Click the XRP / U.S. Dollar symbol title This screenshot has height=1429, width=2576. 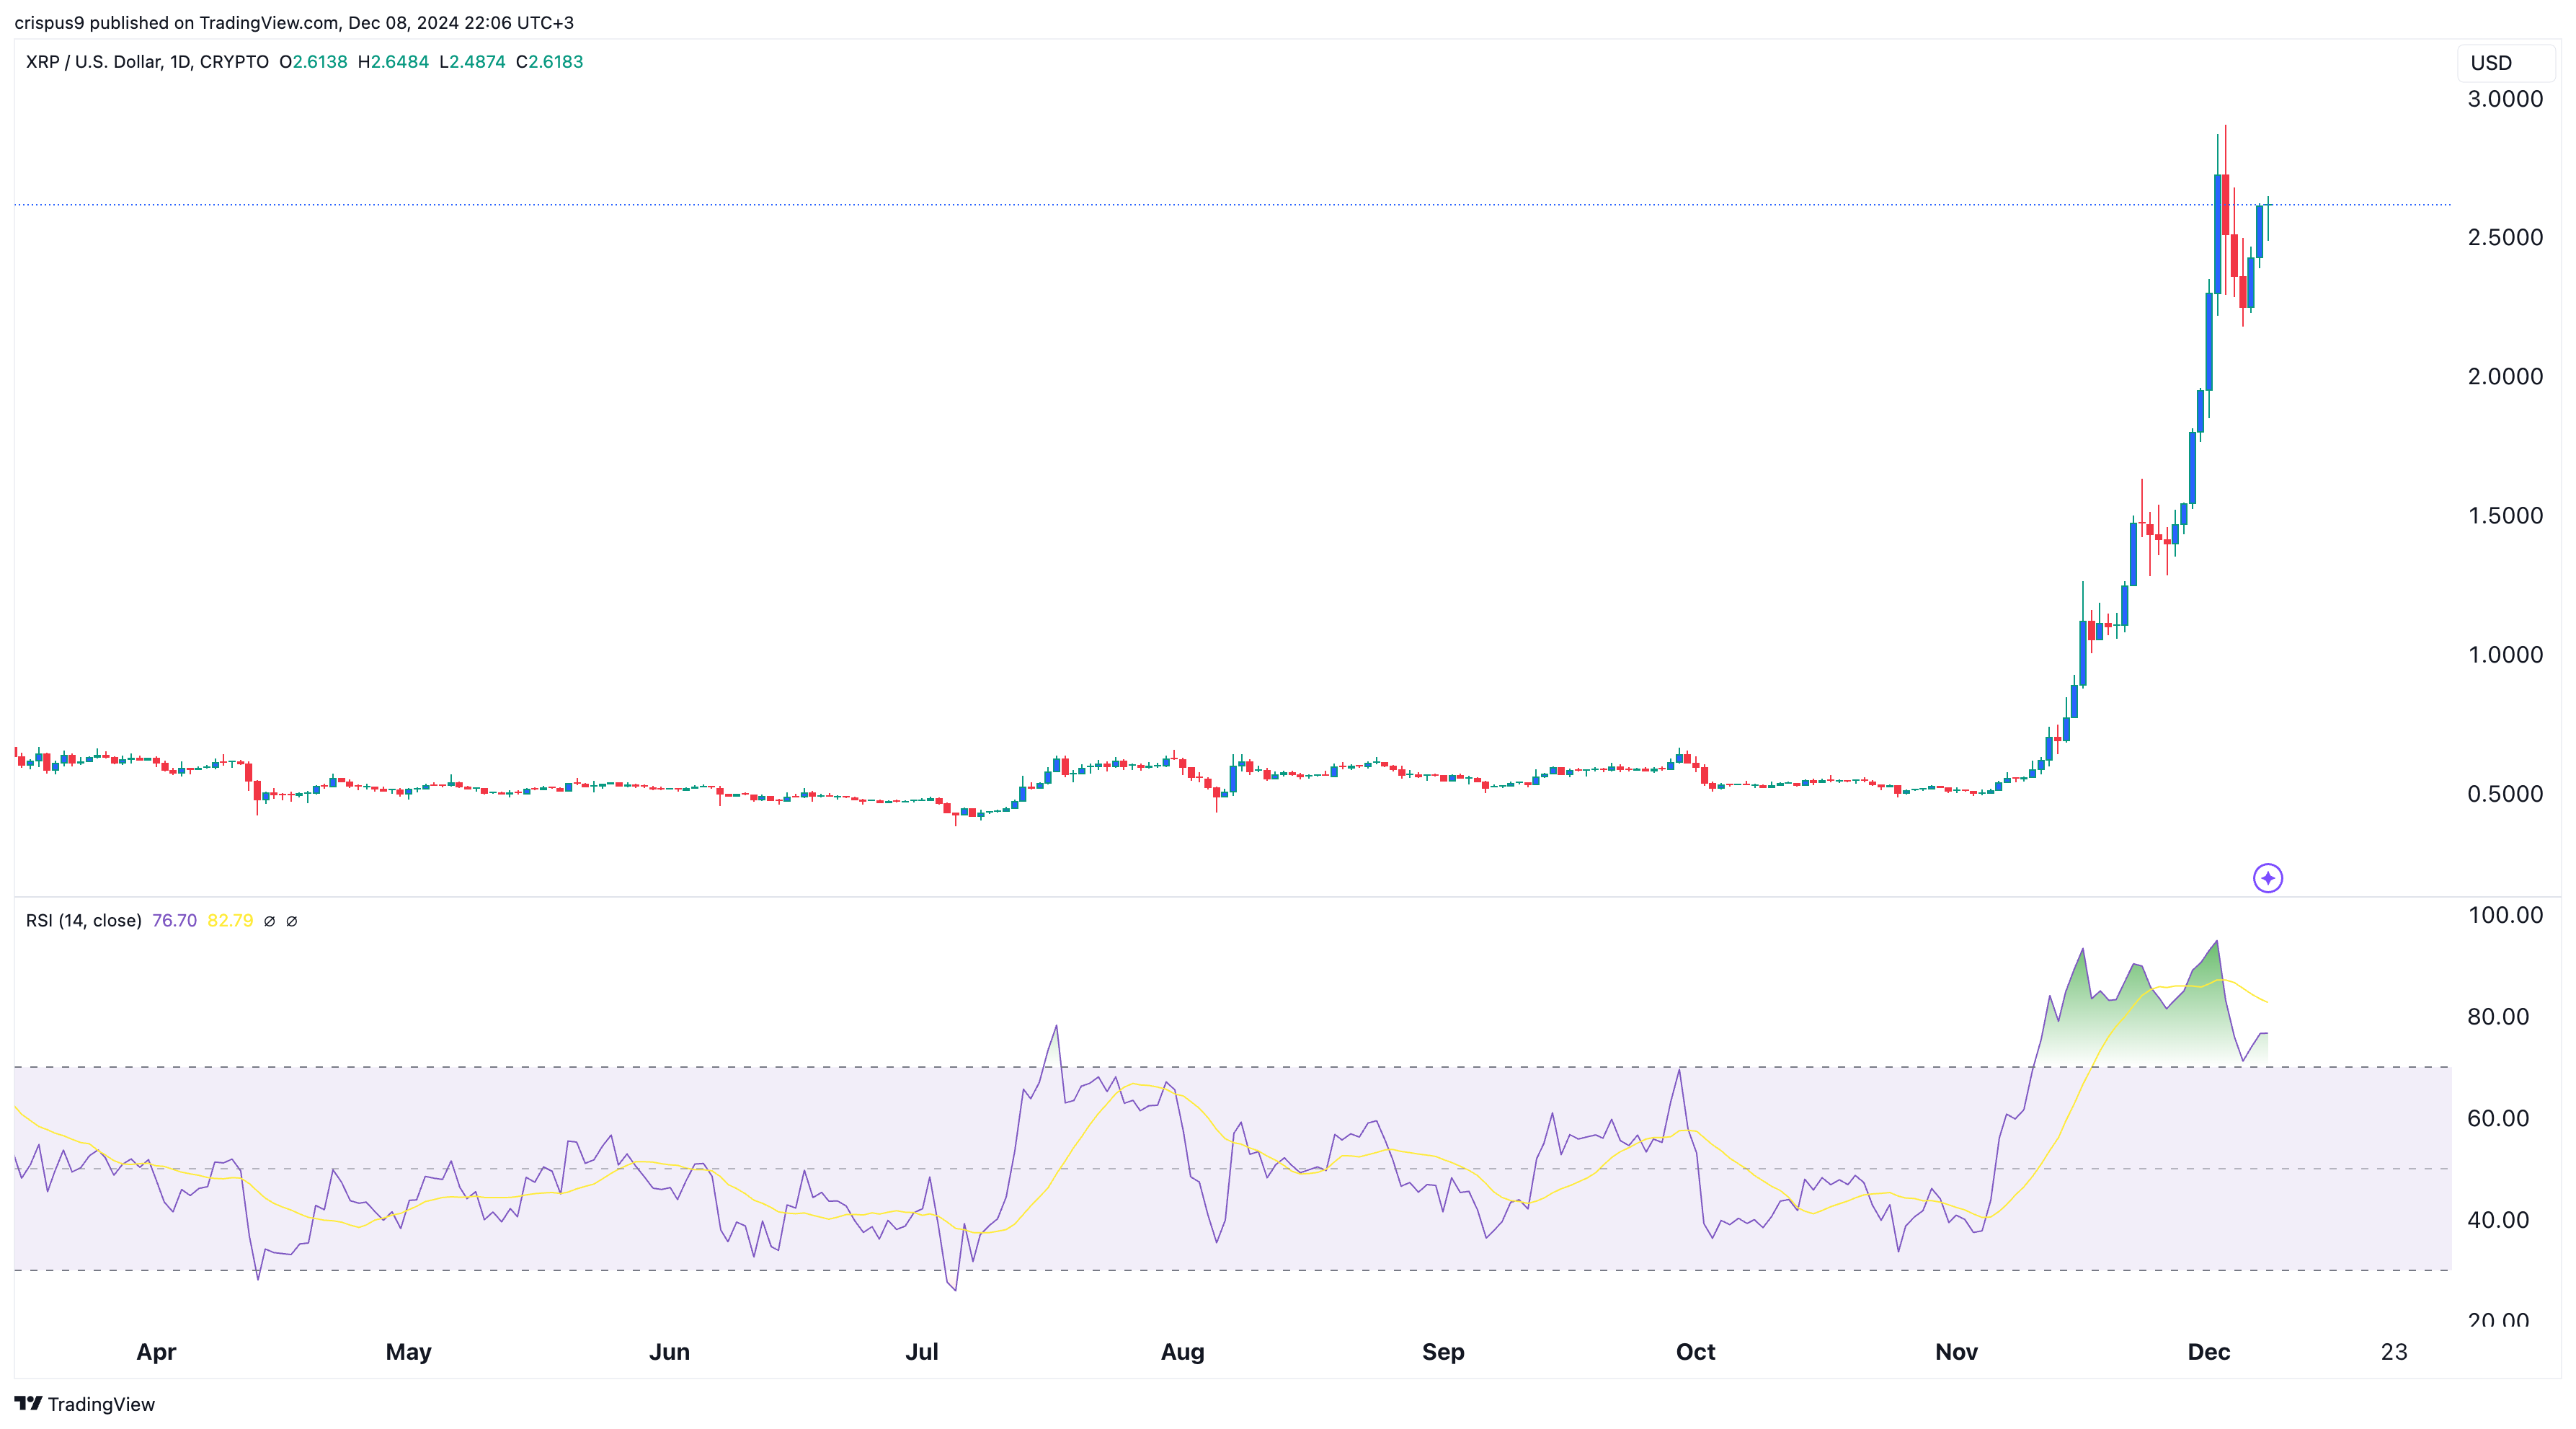[x=147, y=62]
